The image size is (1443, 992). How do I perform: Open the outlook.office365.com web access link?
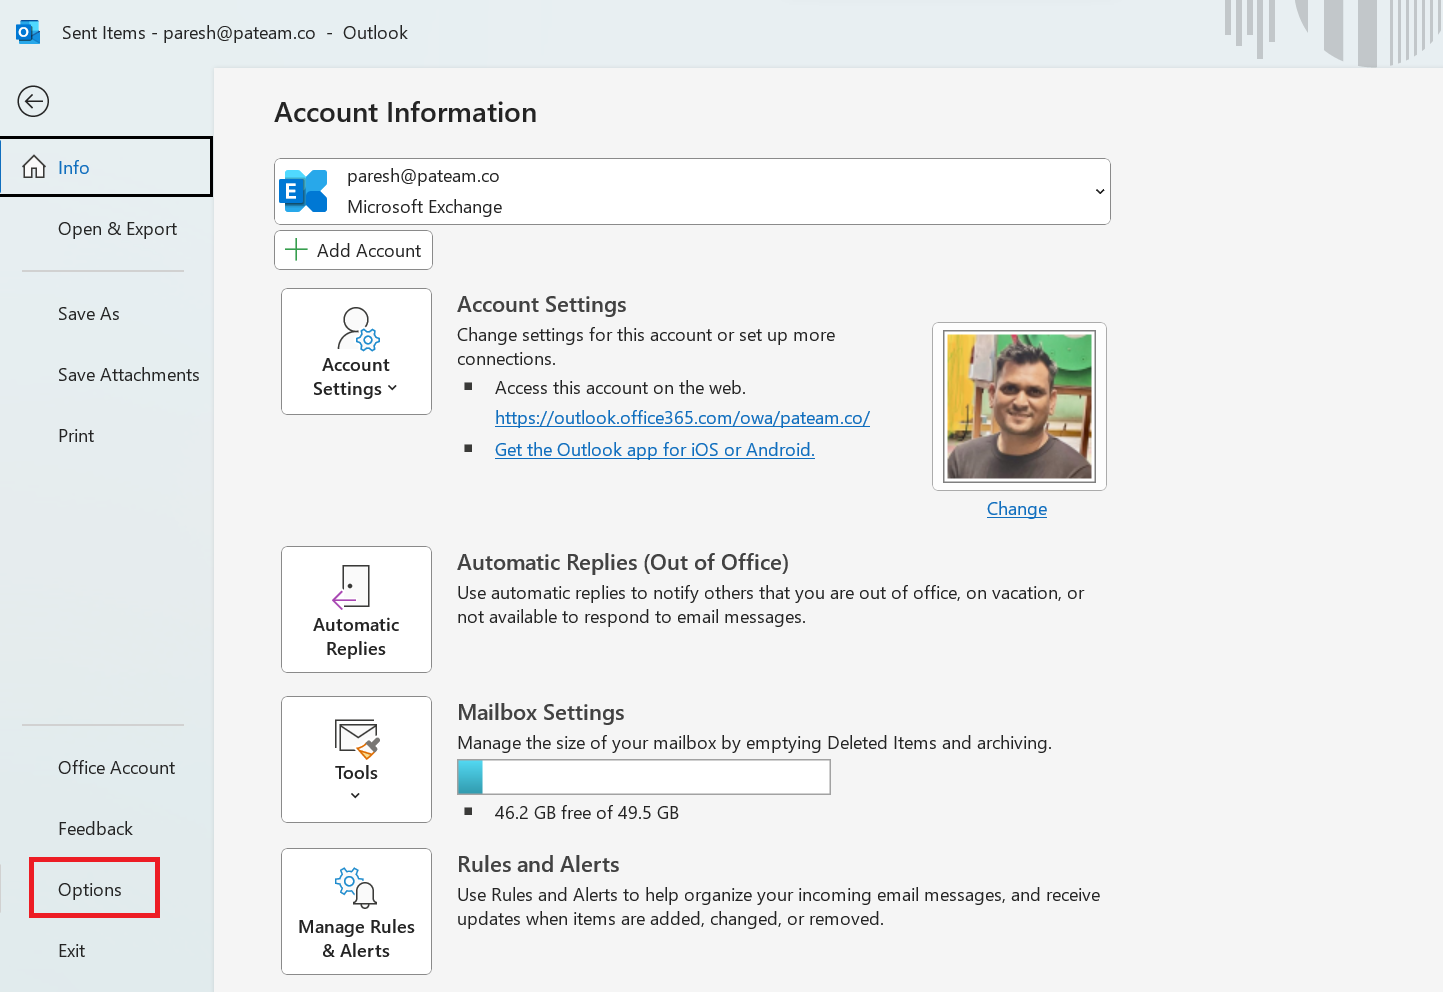[x=682, y=418]
